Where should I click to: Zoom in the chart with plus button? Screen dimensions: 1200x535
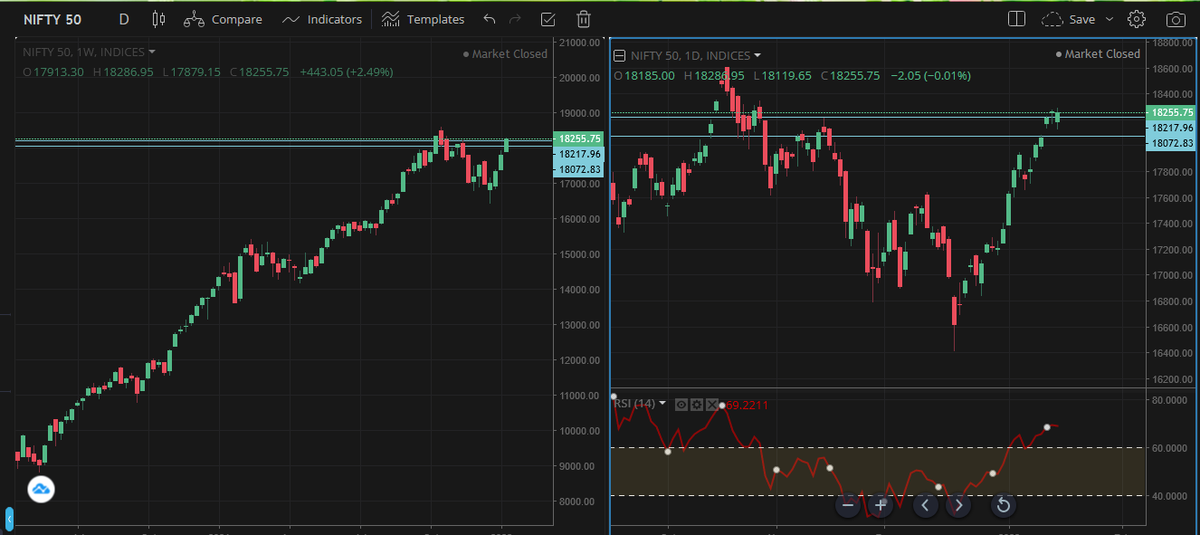881,505
